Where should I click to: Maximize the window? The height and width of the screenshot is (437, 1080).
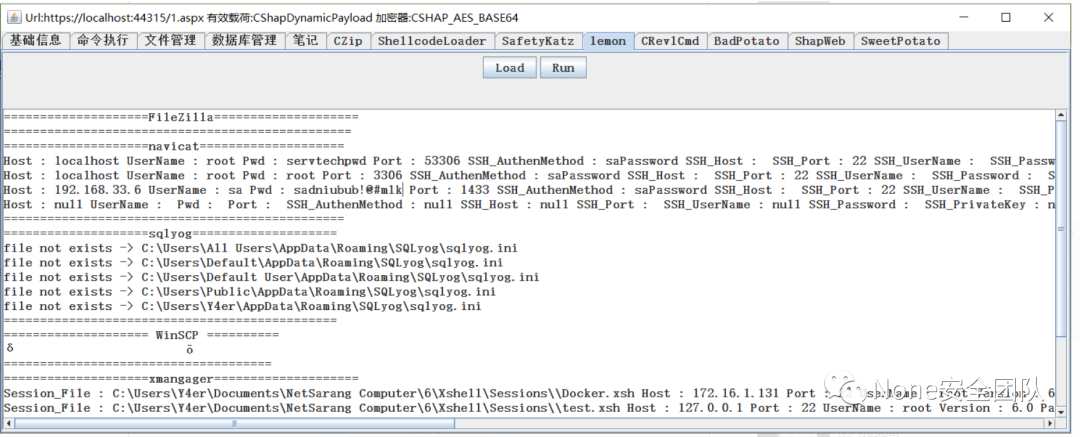pos(1006,17)
